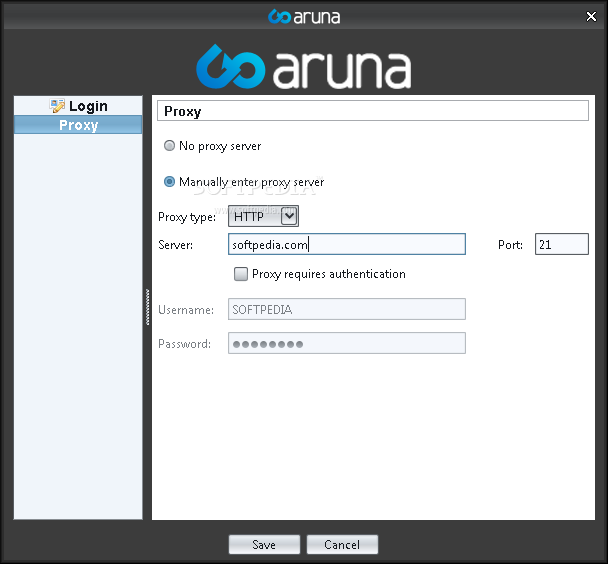The image size is (608, 564).
Task: Click the Proxy type label
Action: pyautogui.click(x=187, y=217)
